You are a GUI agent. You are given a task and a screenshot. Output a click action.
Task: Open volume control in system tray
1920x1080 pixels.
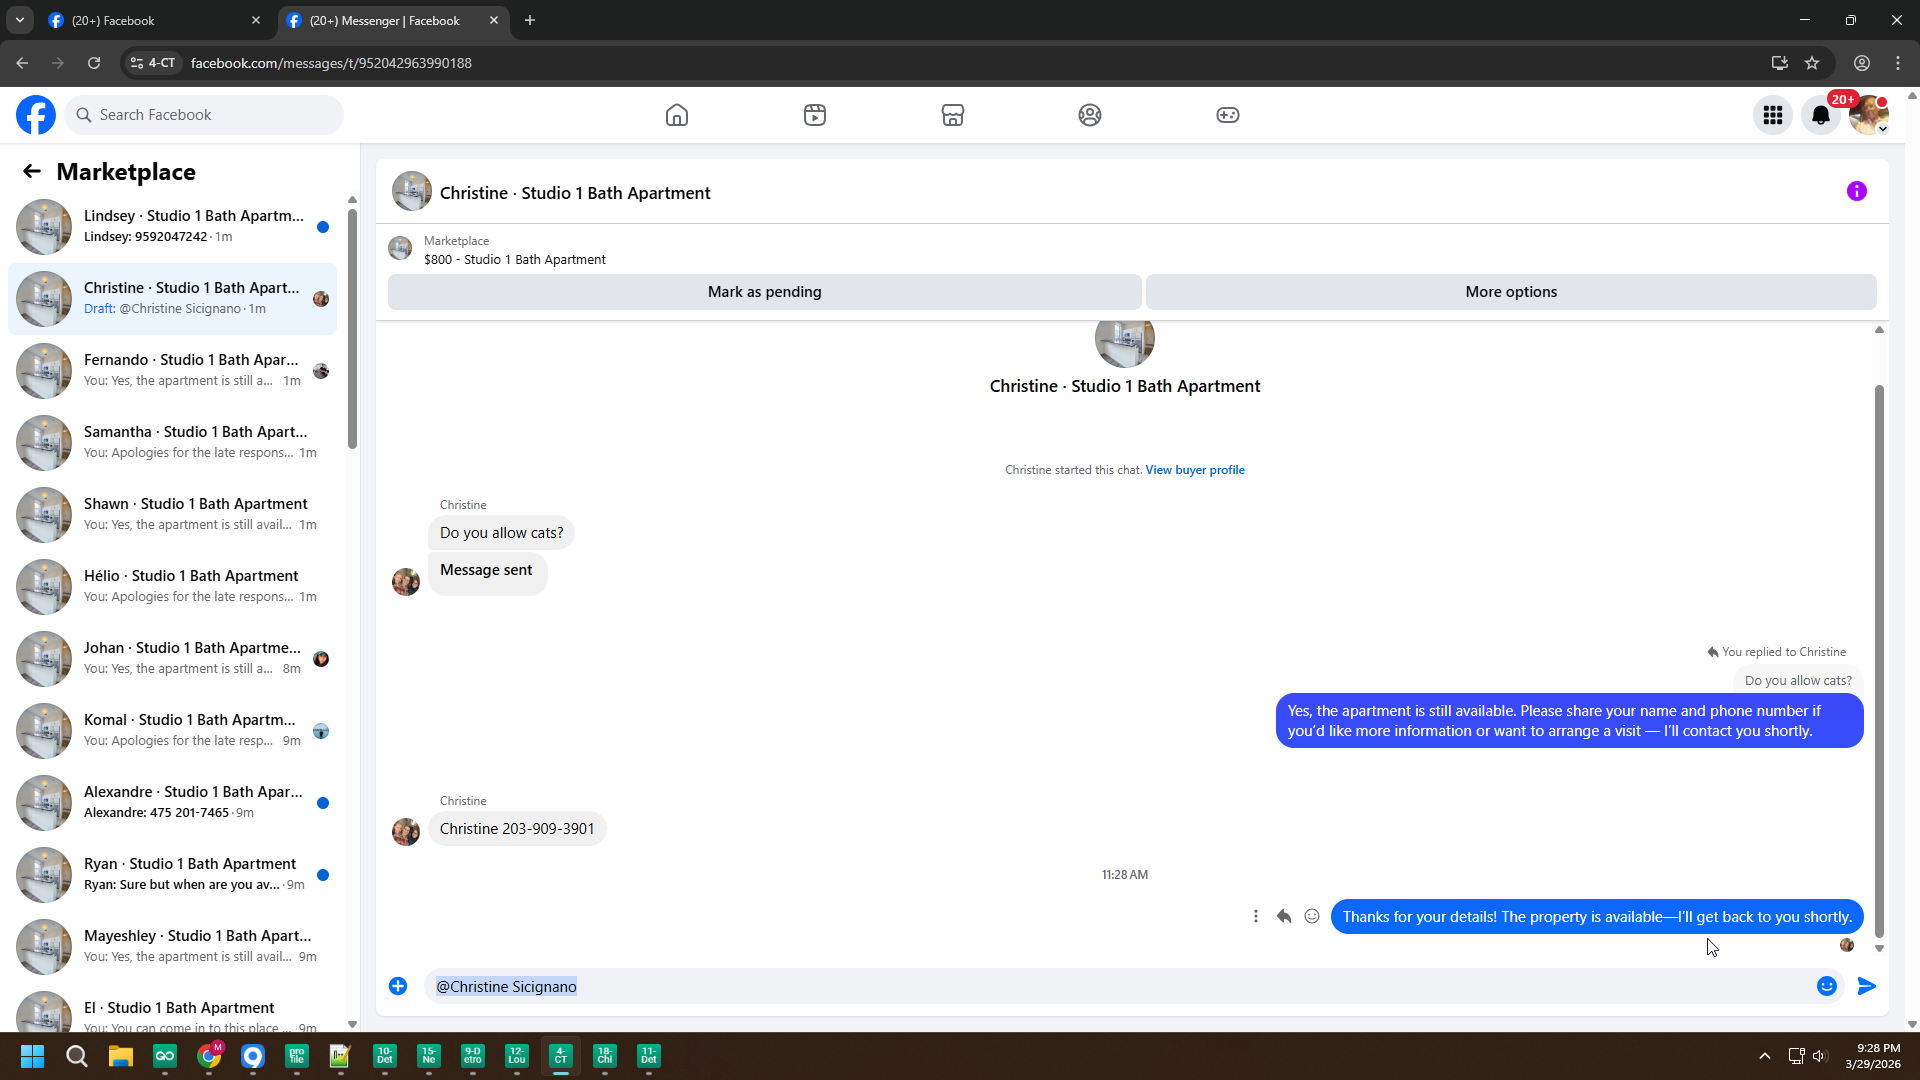[1819, 1056]
